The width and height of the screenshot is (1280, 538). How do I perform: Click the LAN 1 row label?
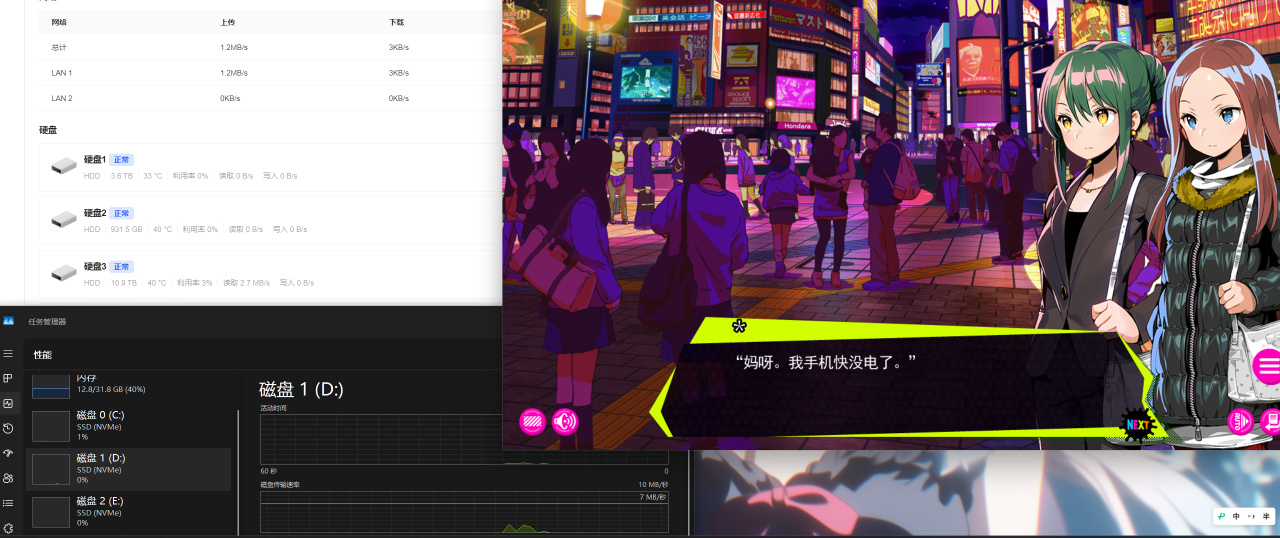(x=62, y=73)
